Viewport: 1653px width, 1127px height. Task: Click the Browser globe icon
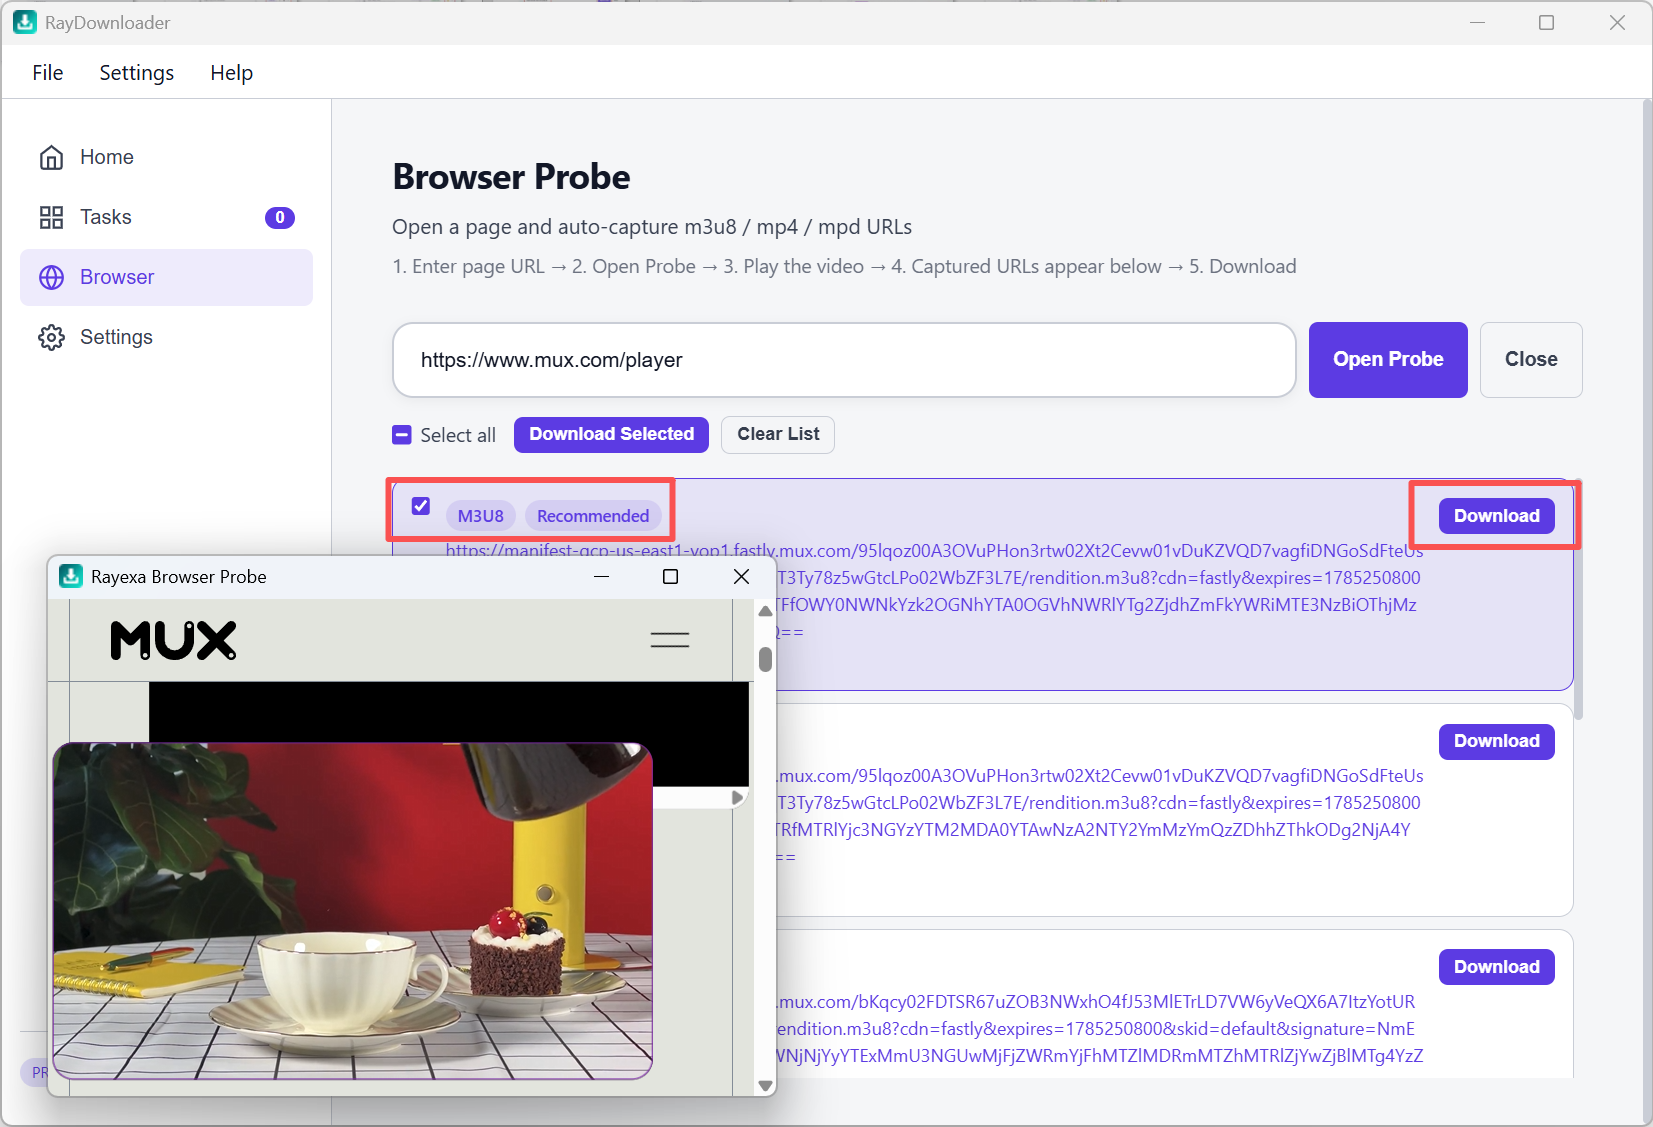click(x=51, y=277)
